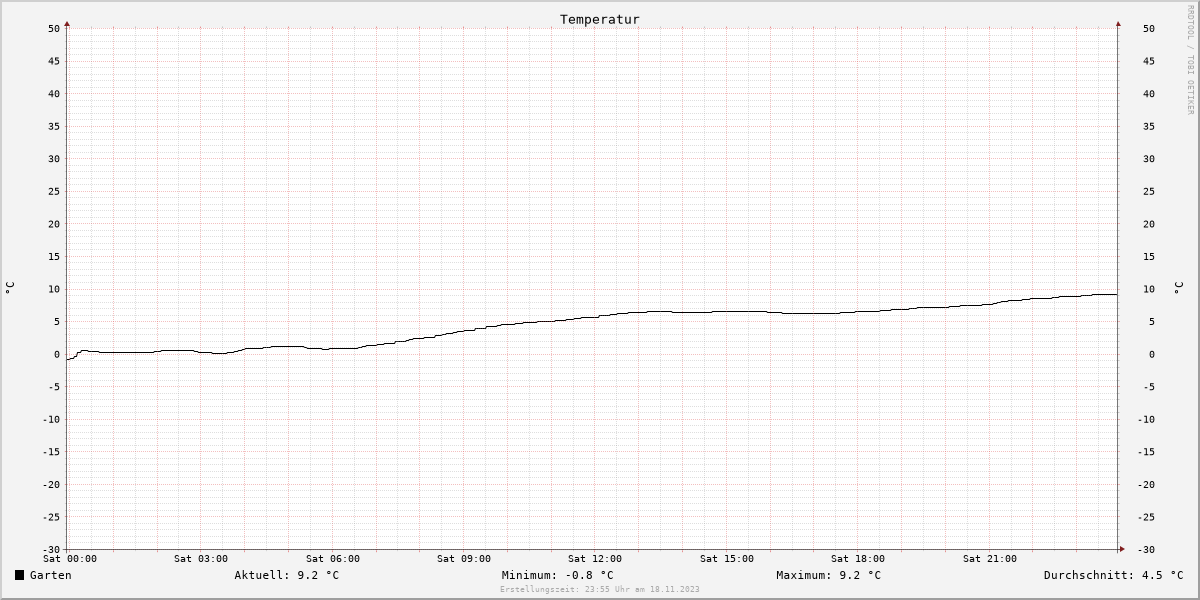Click the right y-axis "35" label
This screenshot has height=600, width=1200.
click(x=1149, y=126)
